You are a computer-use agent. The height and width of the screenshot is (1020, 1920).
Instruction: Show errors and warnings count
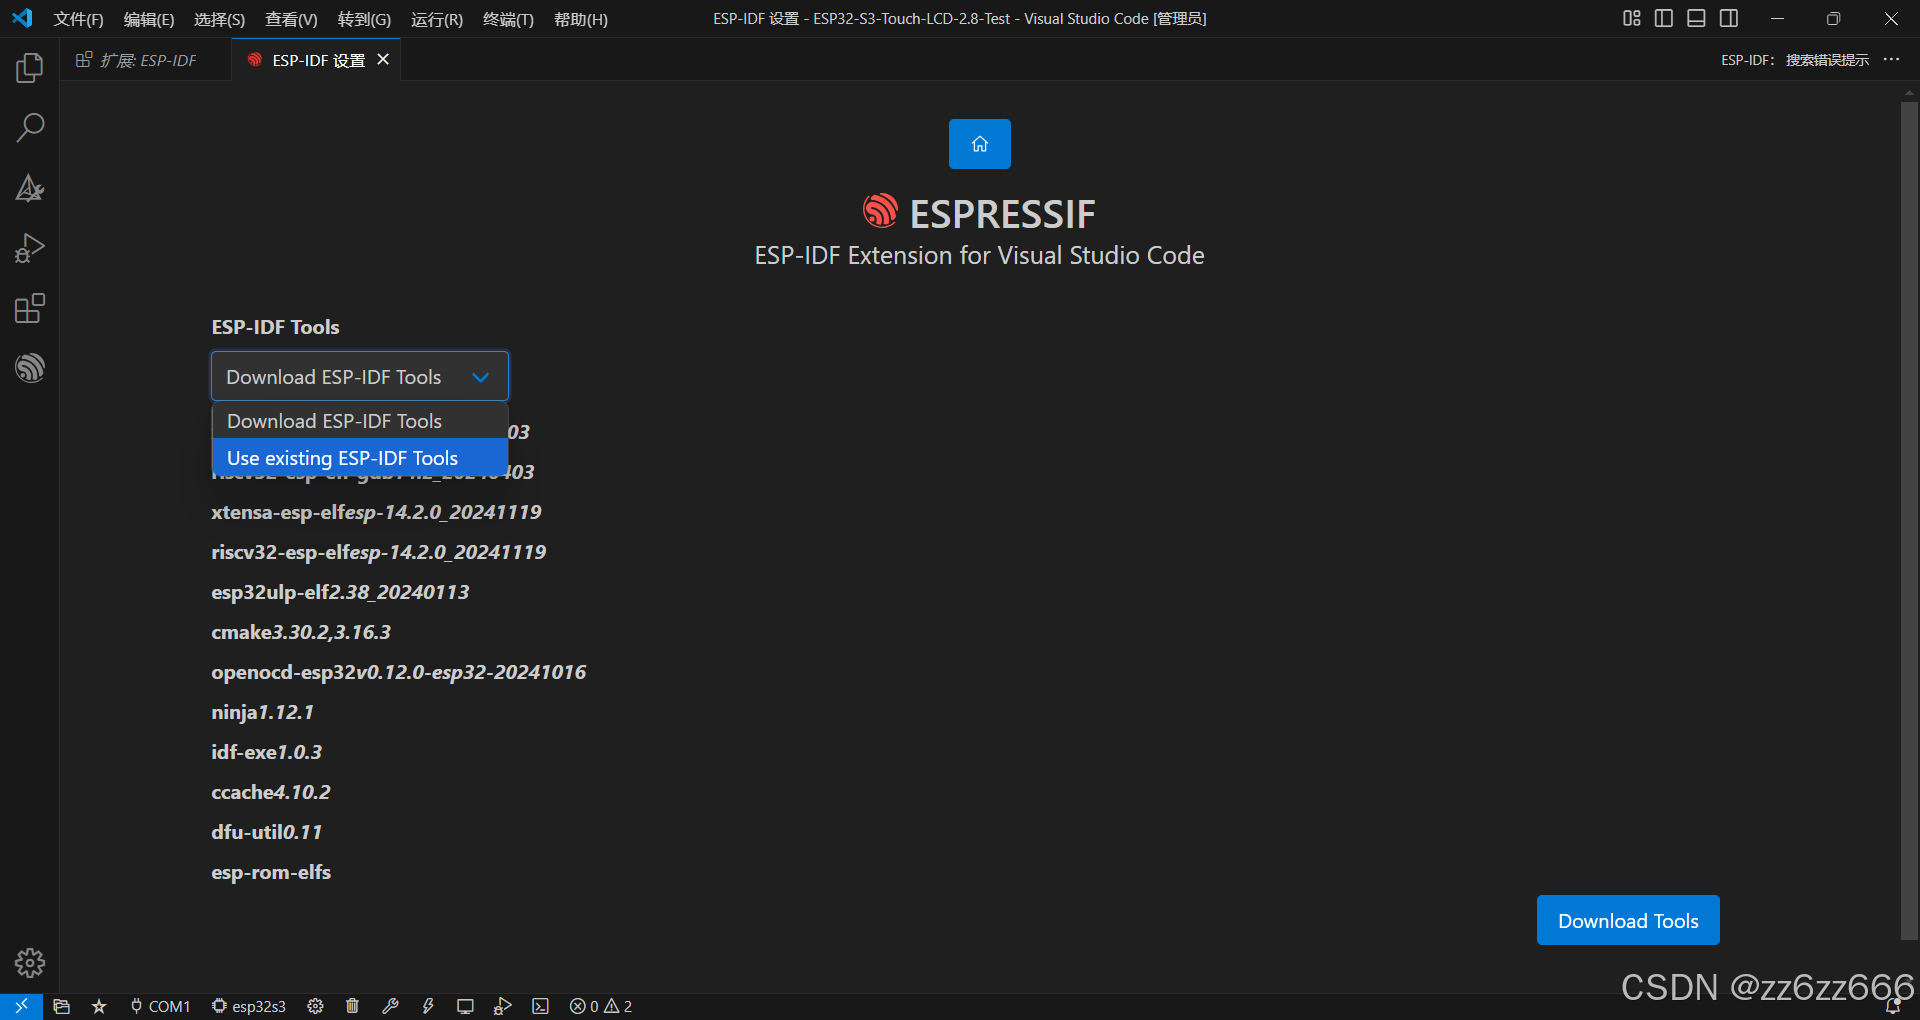pyautogui.click(x=601, y=1006)
